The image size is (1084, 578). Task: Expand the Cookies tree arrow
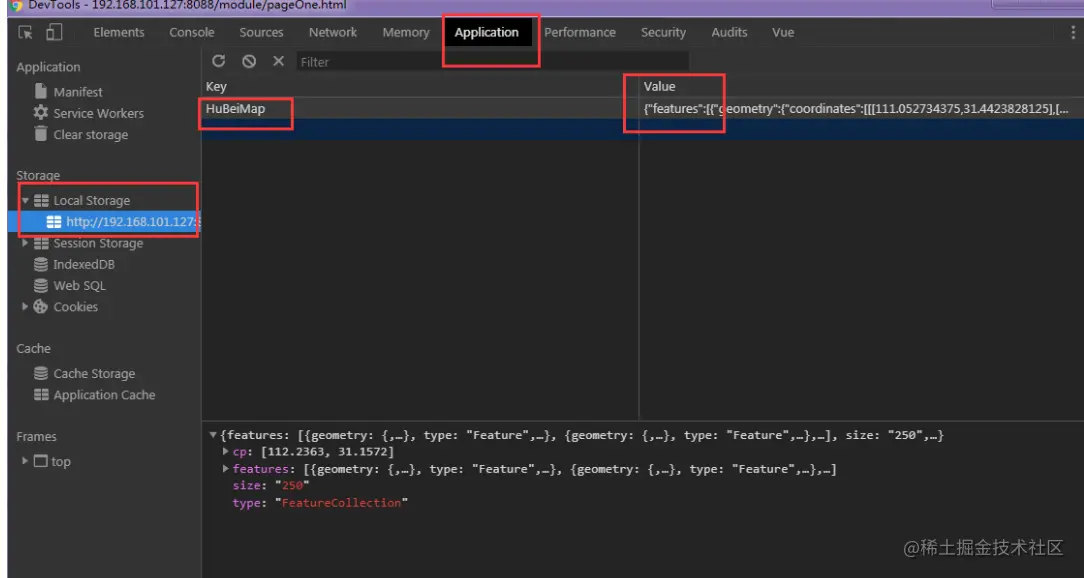point(25,306)
